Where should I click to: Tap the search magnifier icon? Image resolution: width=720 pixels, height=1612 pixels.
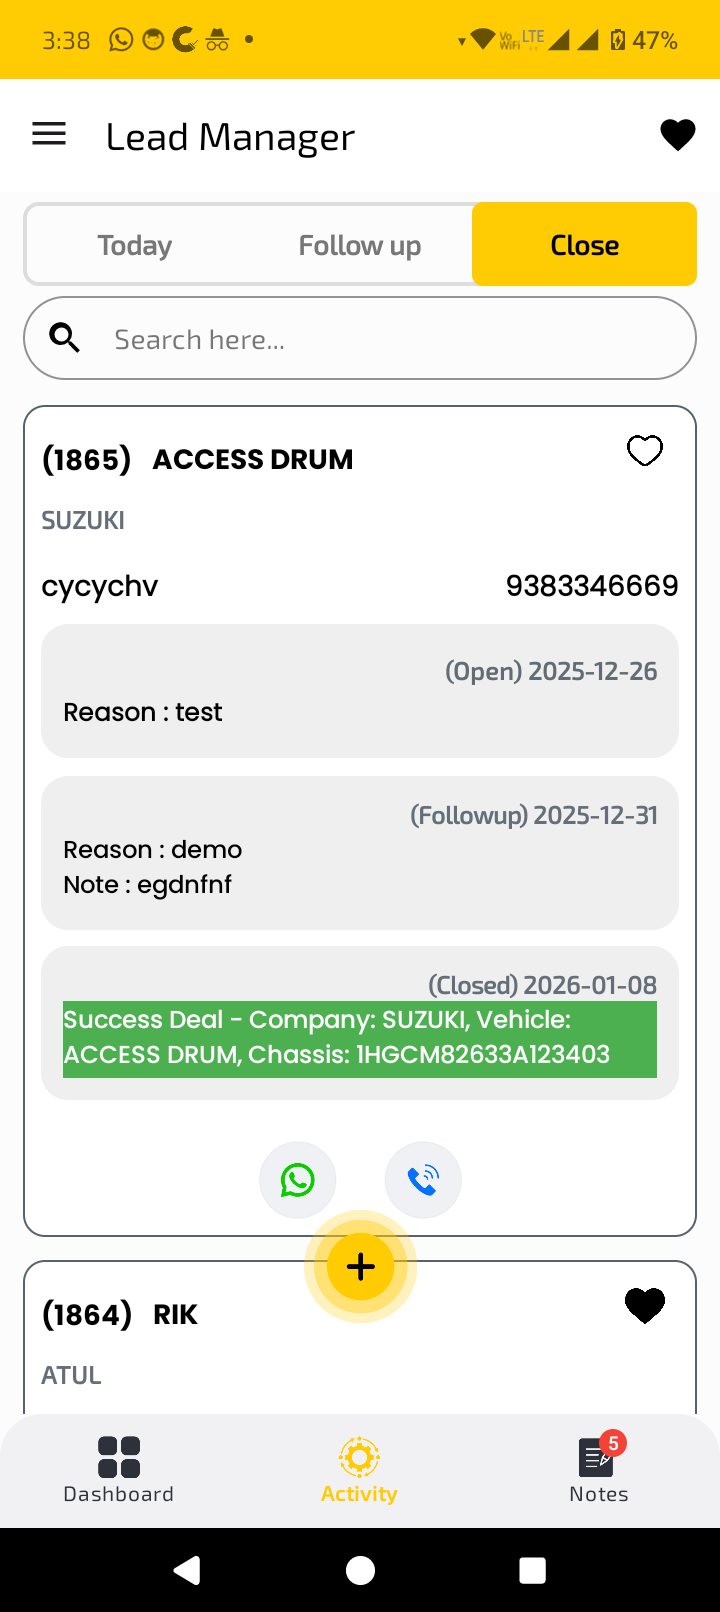65,339
